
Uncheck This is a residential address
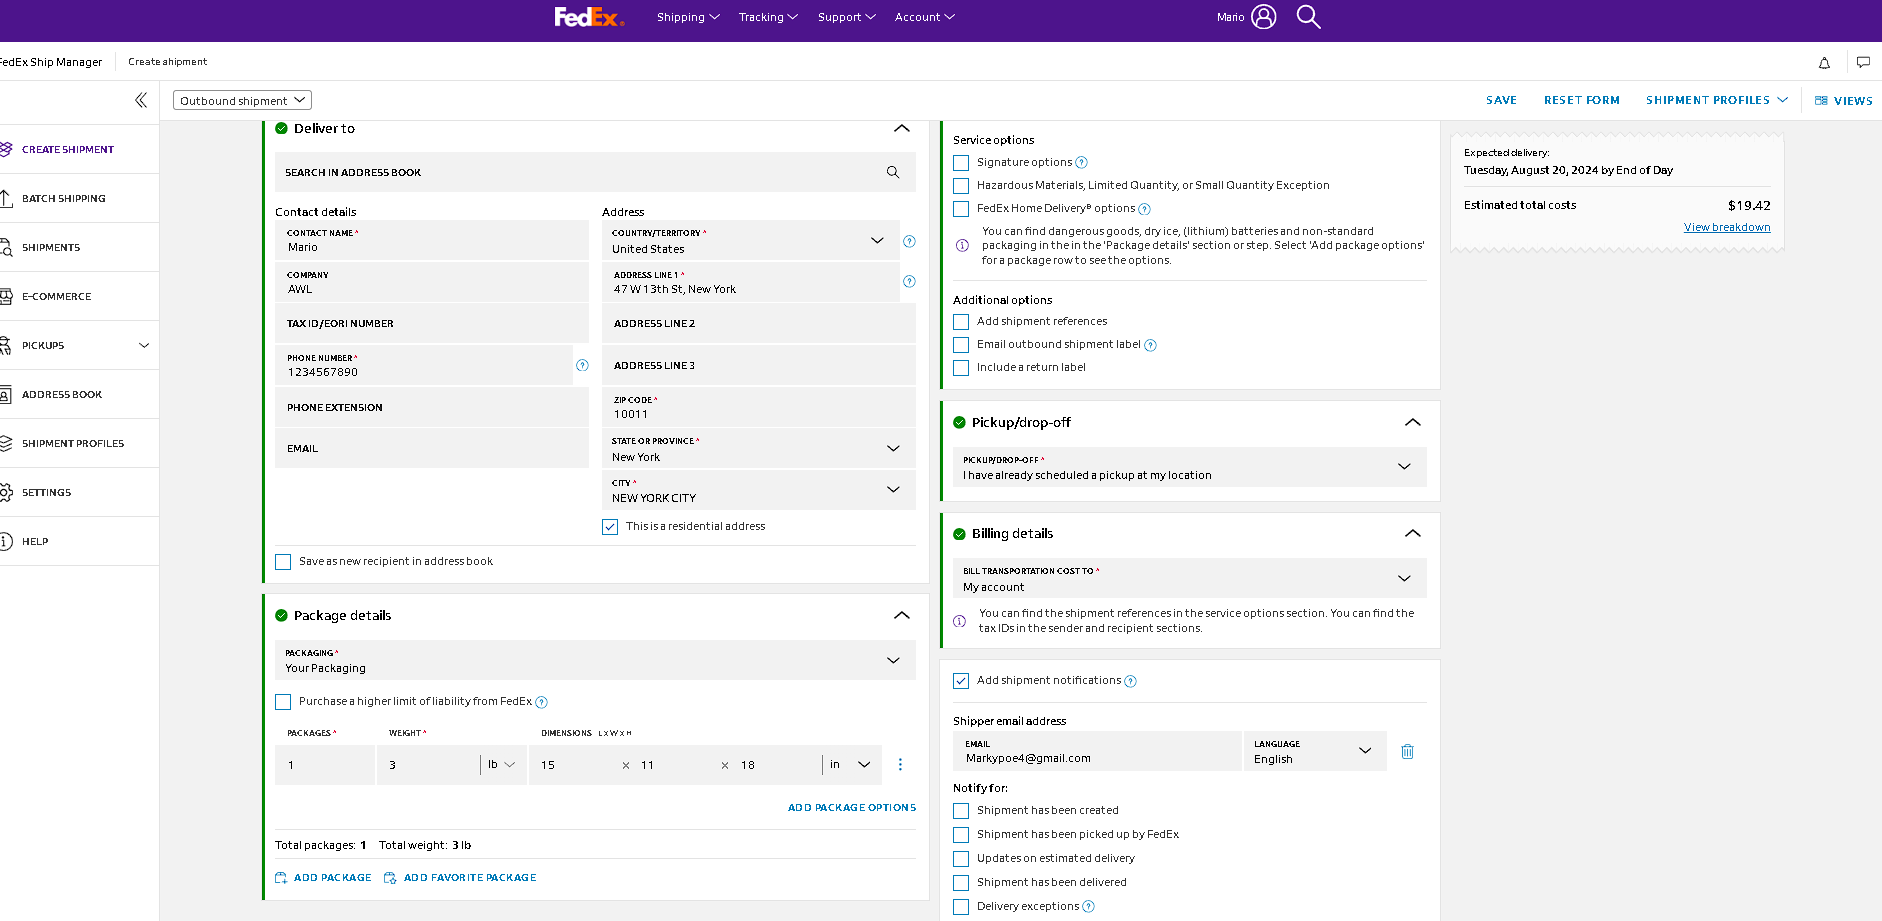(x=610, y=527)
